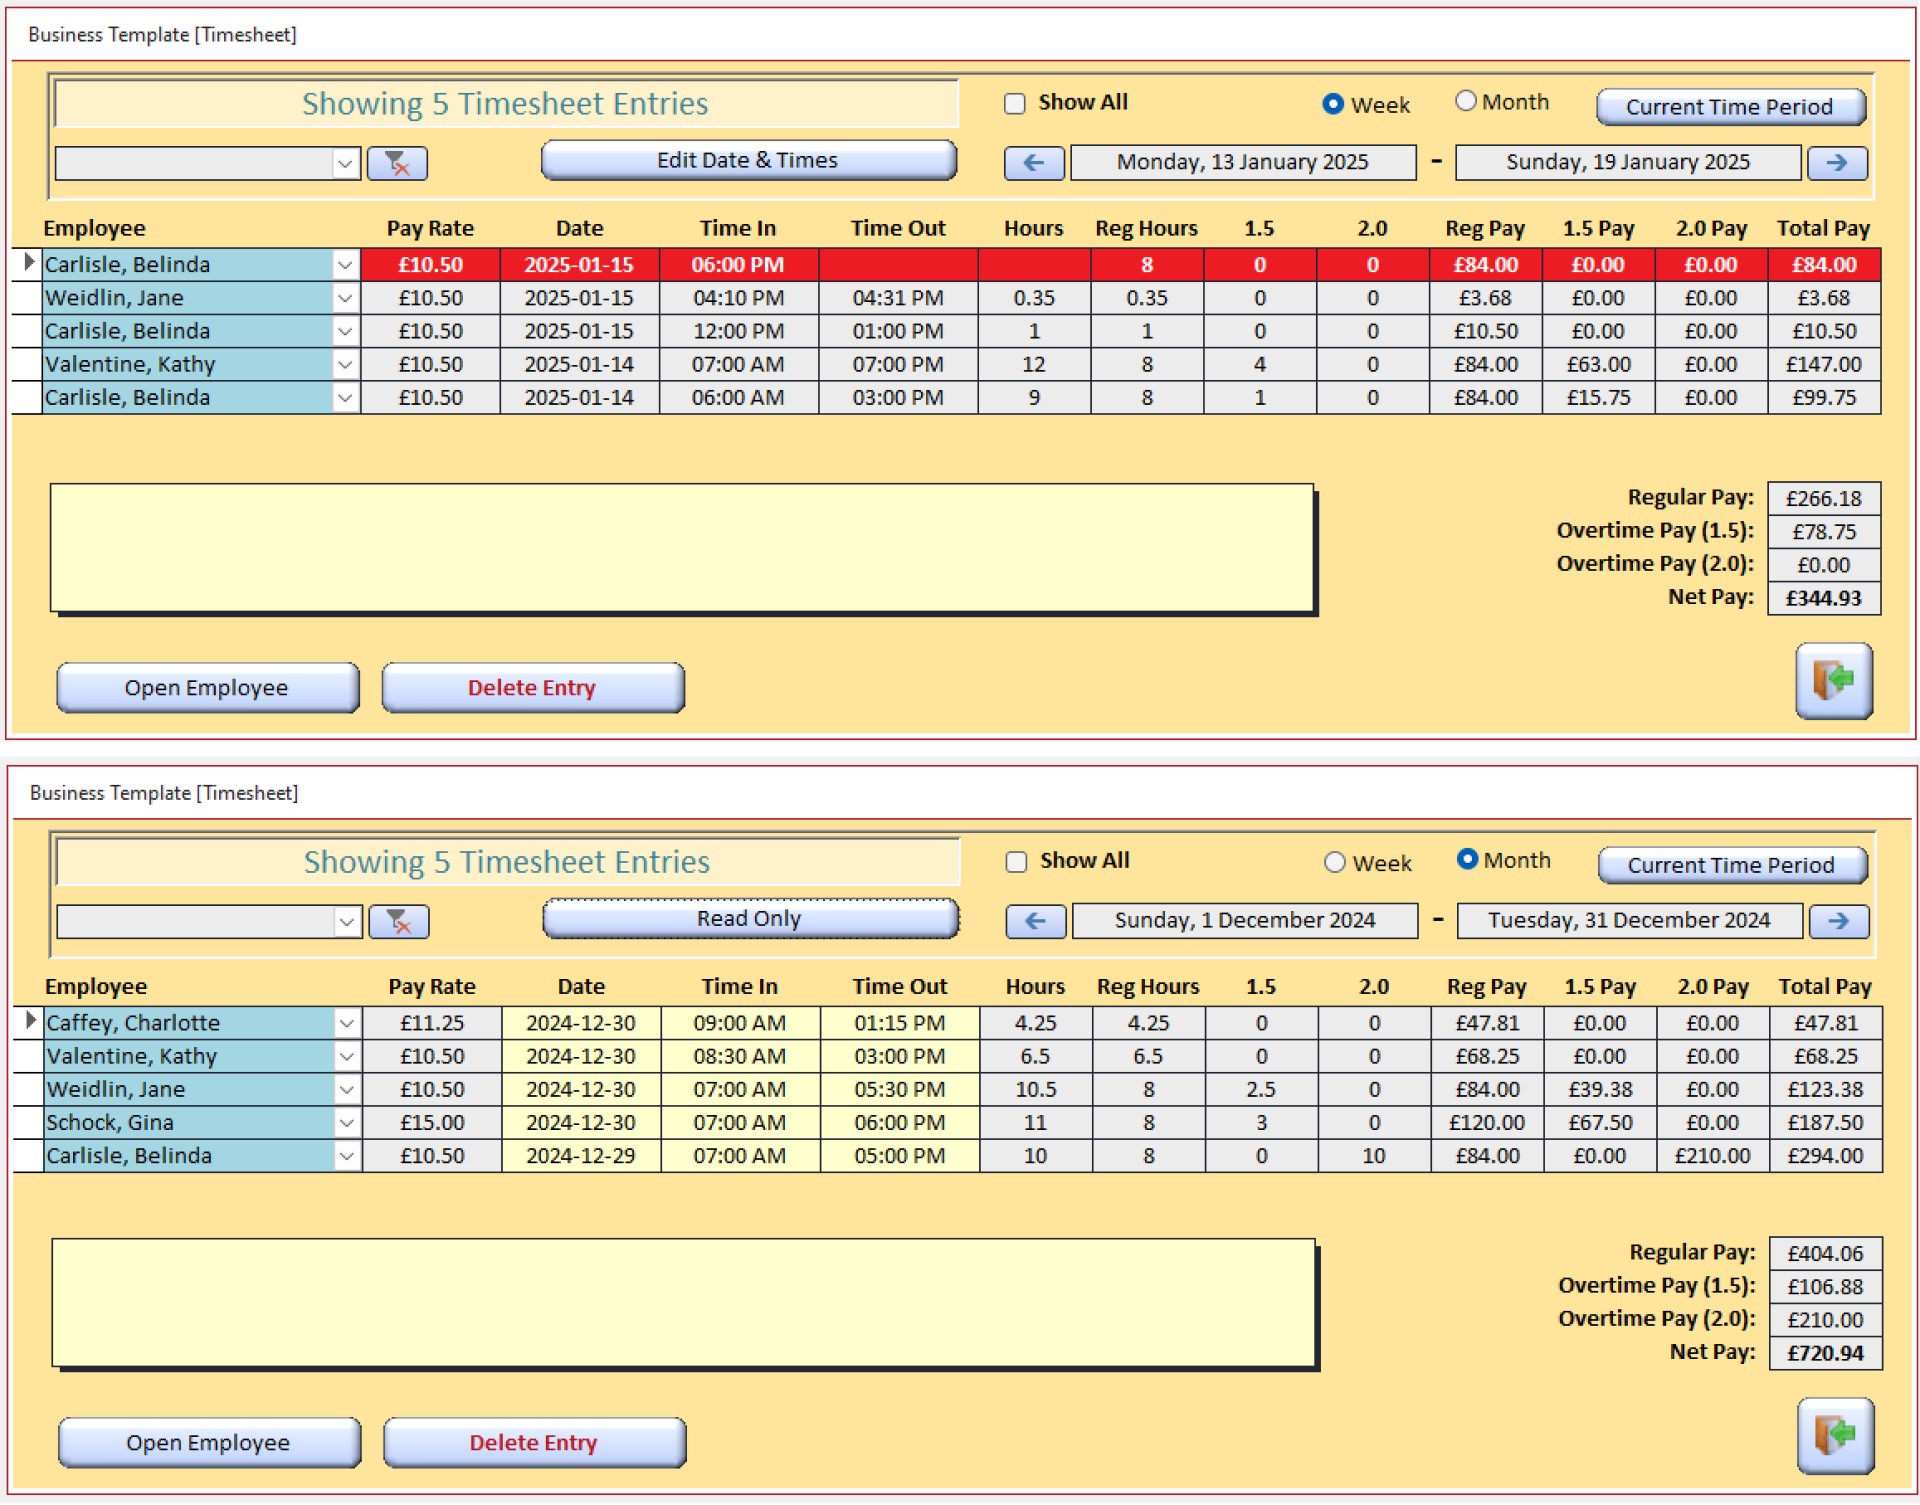Screen dimensions: 1920x1505
Task: Select Month radio button in upper form
Action: [1465, 102]
